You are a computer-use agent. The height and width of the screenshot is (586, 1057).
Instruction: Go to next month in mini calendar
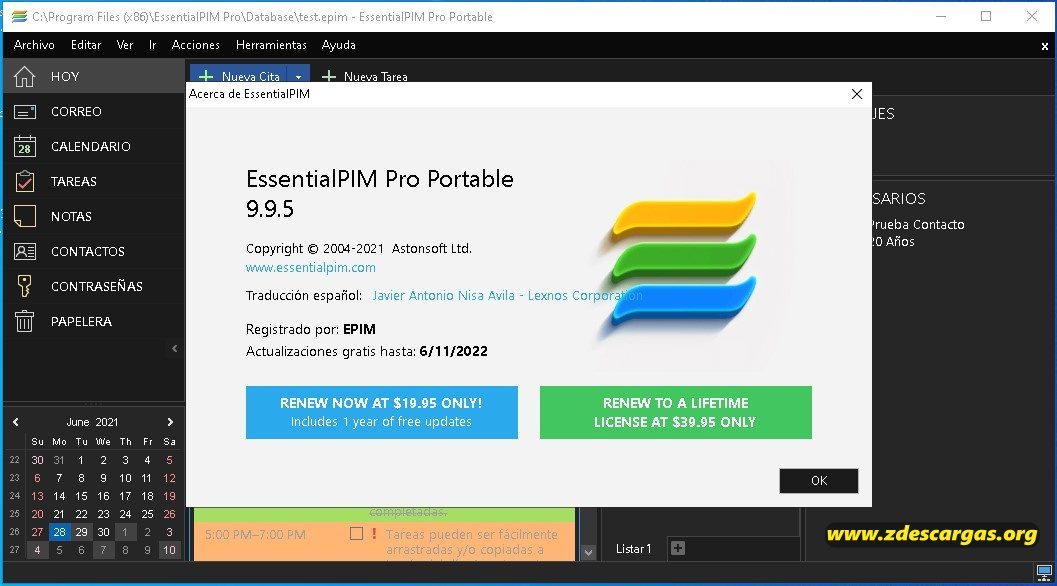(170, 422)
